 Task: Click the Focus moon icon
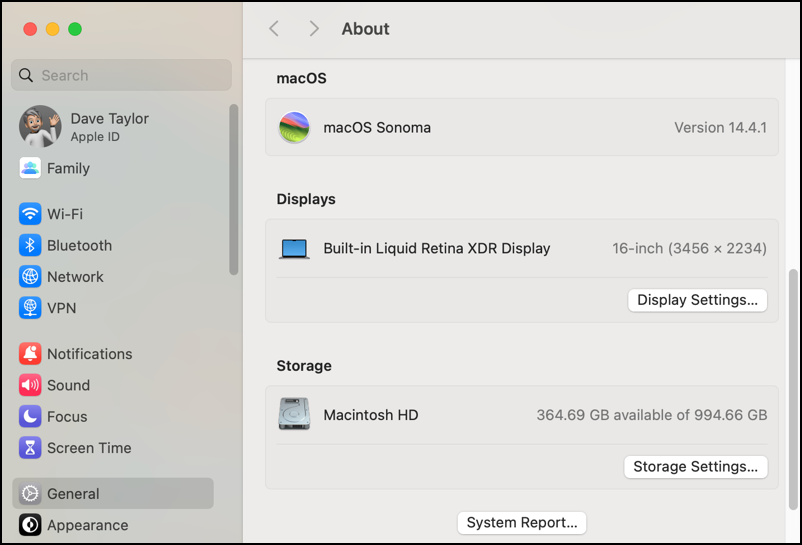(x=30, y=417)
